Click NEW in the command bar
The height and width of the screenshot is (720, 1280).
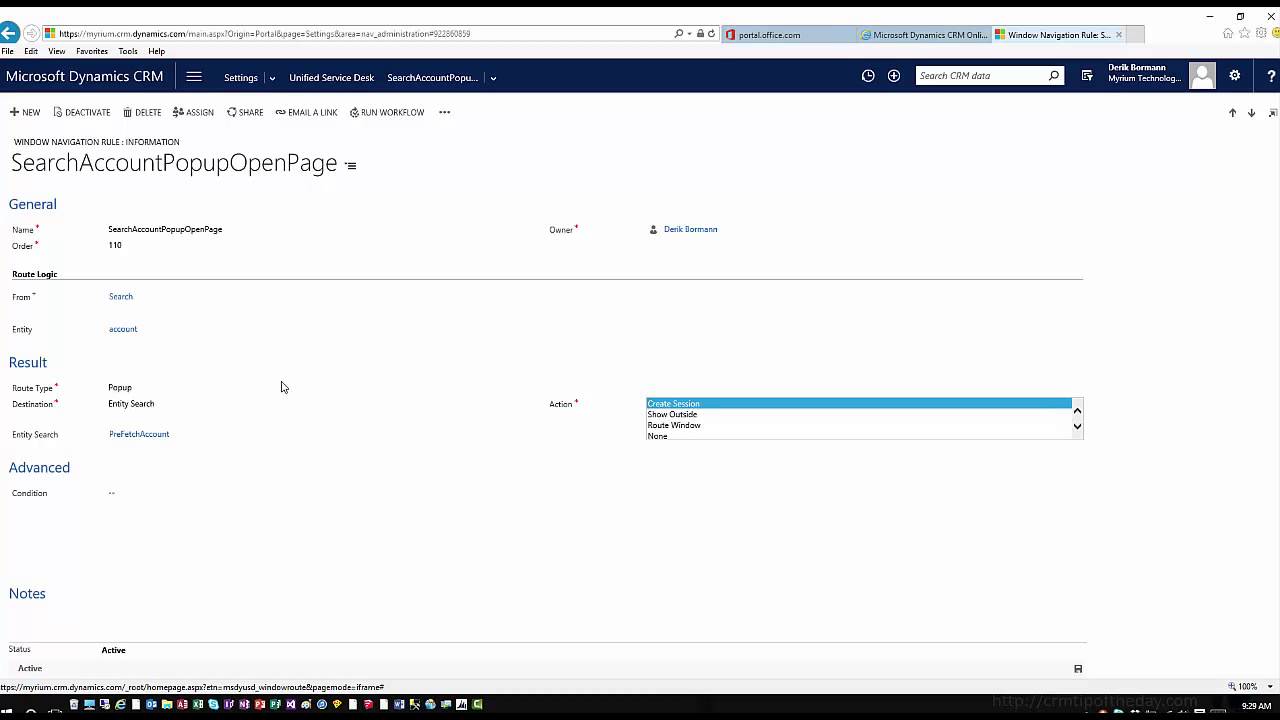pyautogui.click(x=25, y=112)
